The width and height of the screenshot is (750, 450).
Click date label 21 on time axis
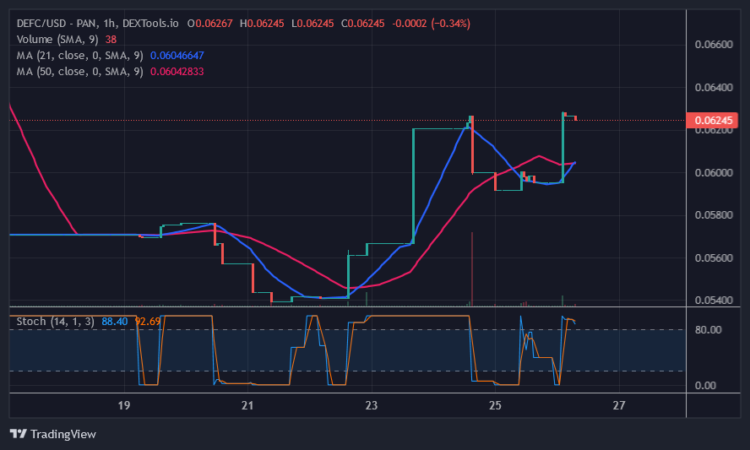[x=247, y=406]
